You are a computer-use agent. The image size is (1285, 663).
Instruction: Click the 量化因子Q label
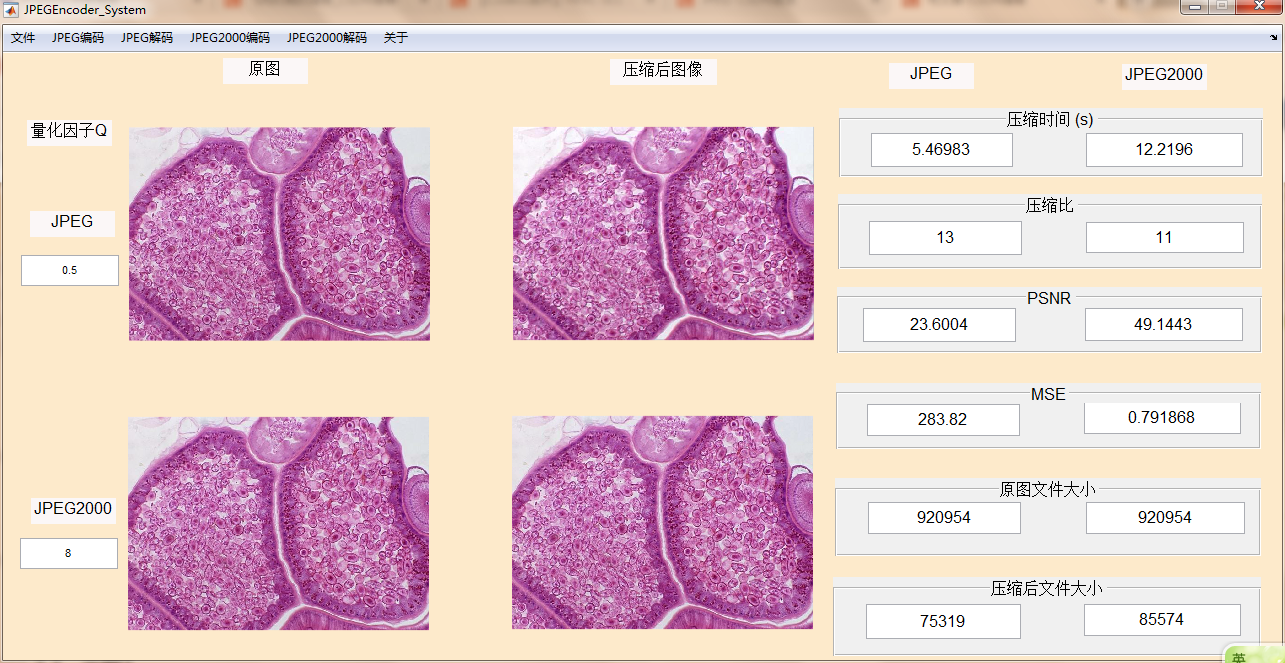[69, 131]
